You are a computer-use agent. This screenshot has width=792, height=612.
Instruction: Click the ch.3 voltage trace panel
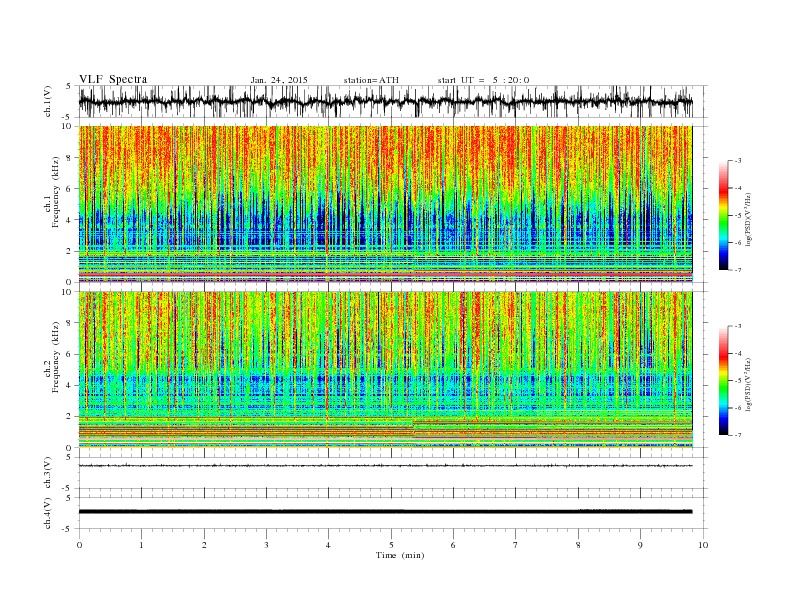point(393,473)
